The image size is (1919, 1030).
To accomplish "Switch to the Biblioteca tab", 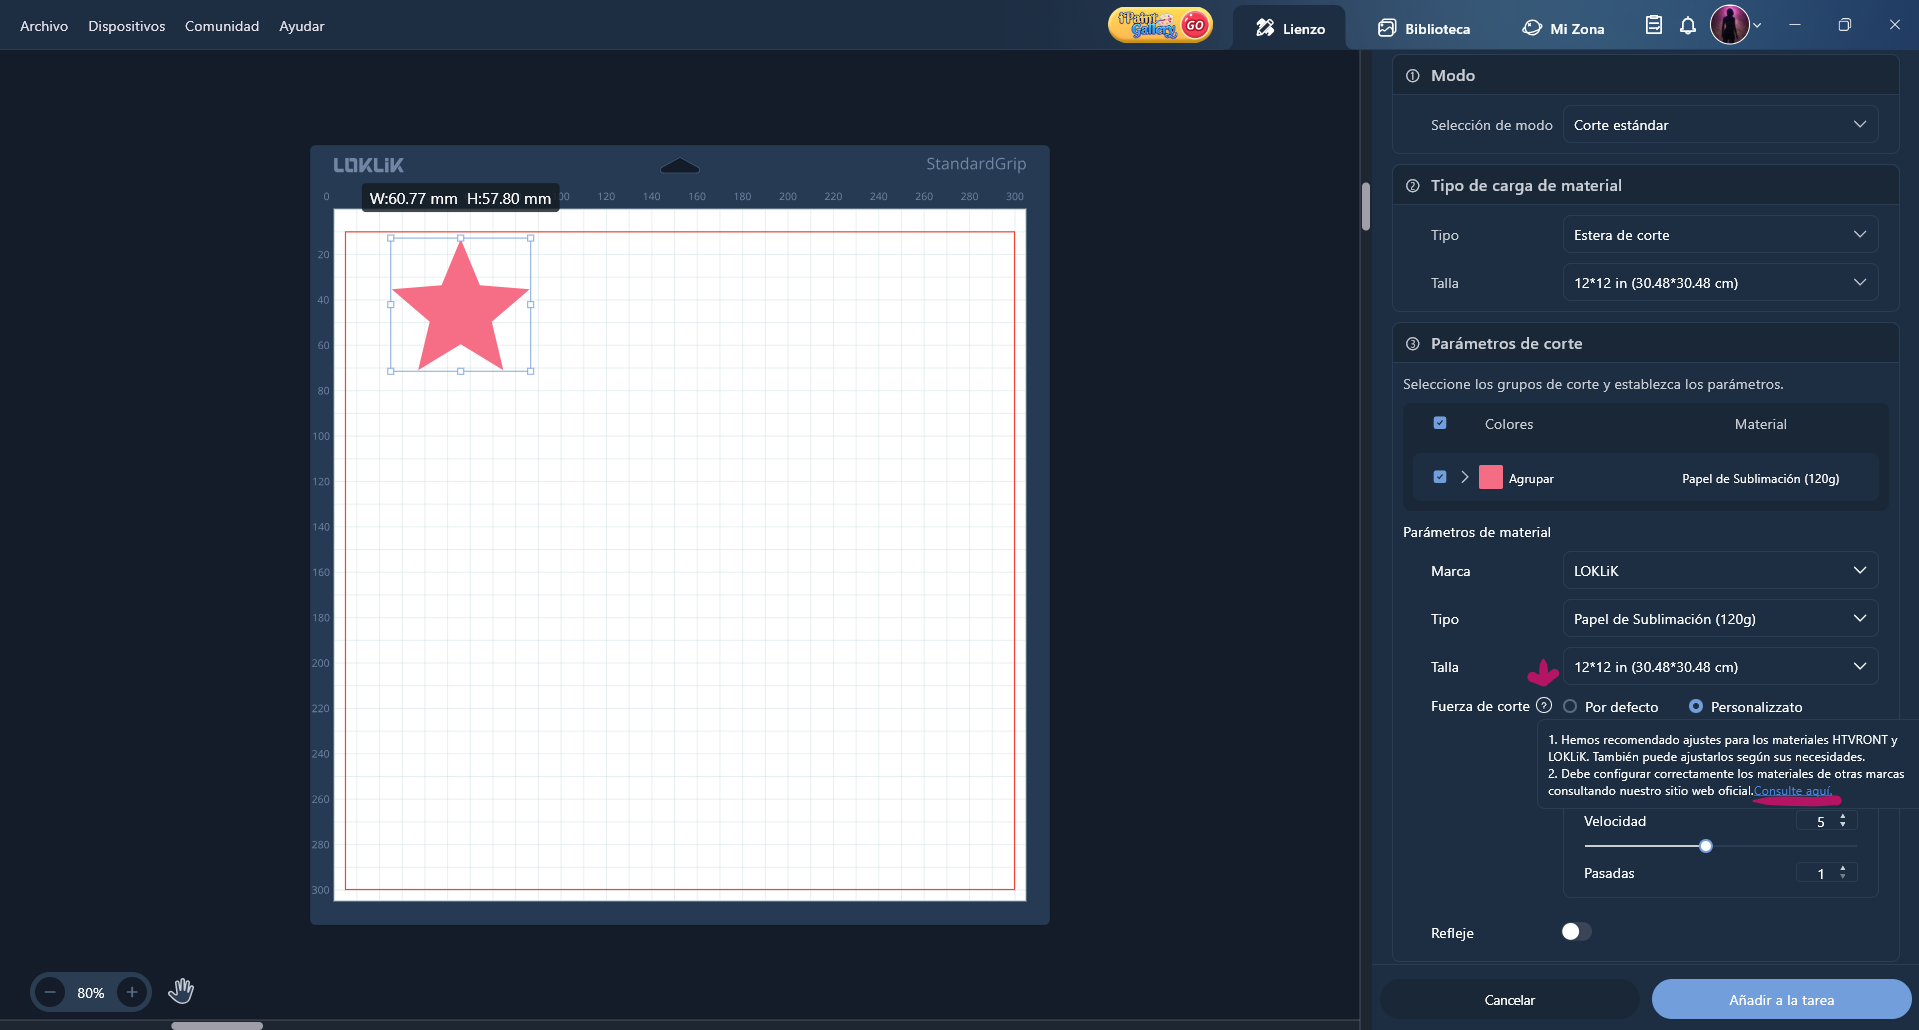I will pos(1424,28).
